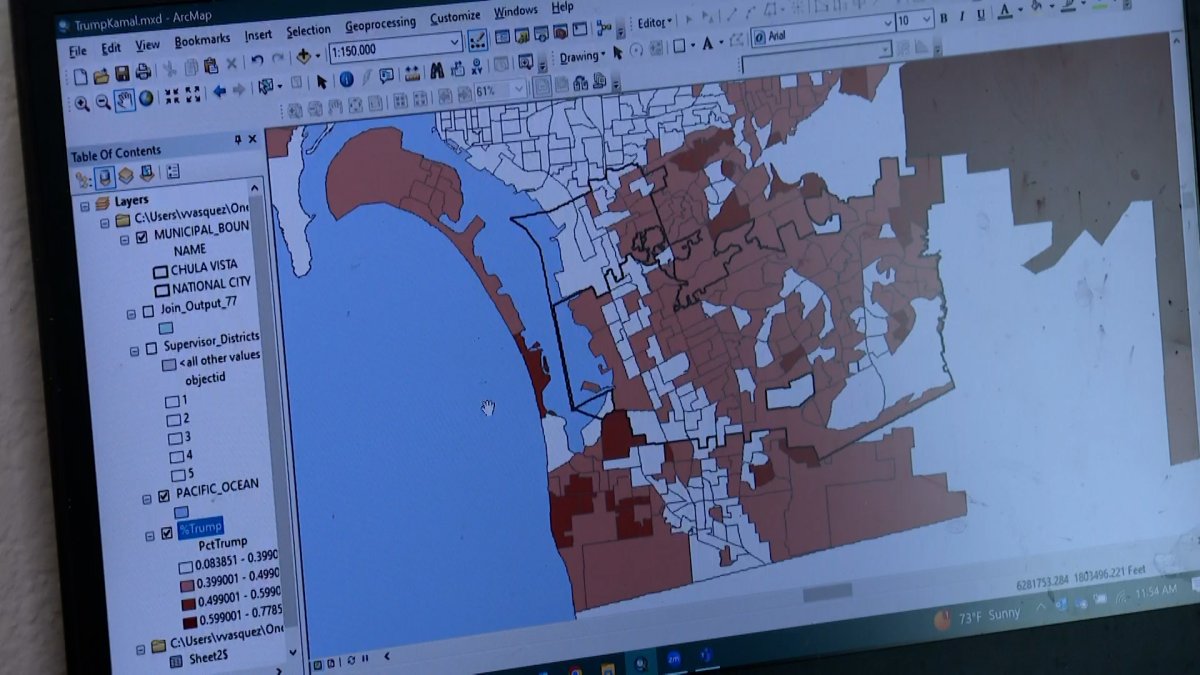Open the Bookmarks menu
The height and width of the screenshot is (675, 1200).
coord(202,41)
